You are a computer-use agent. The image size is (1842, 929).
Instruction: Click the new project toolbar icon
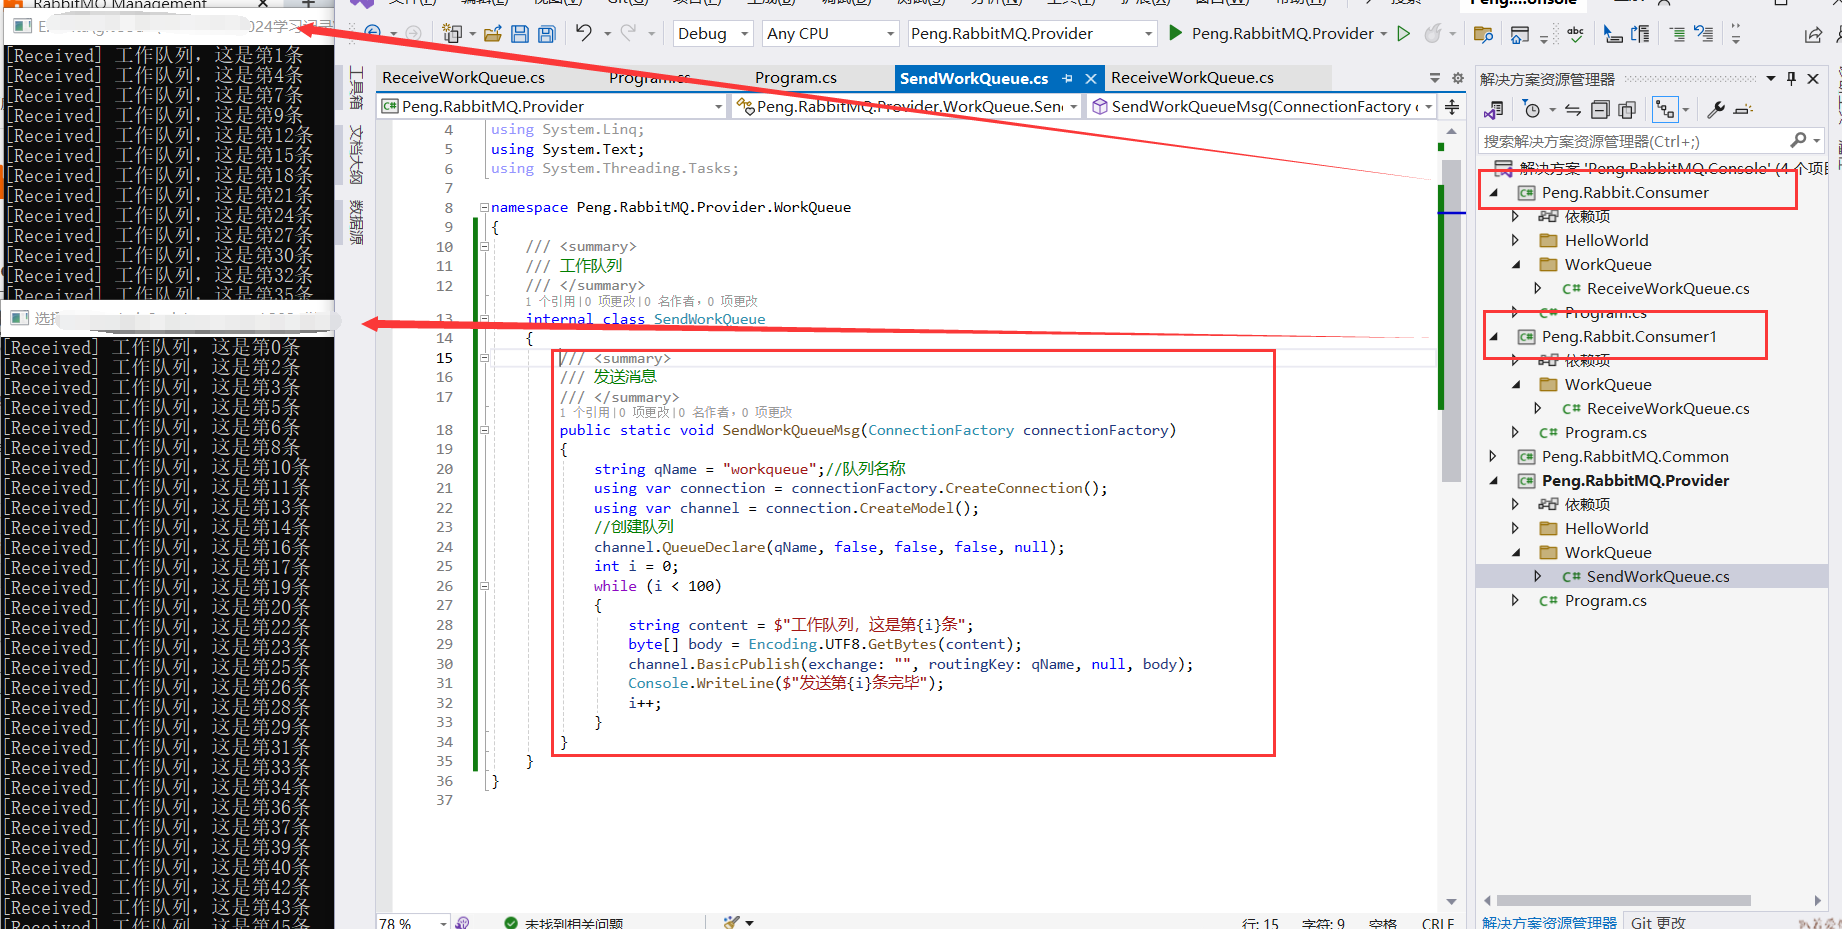coord(452,33)
